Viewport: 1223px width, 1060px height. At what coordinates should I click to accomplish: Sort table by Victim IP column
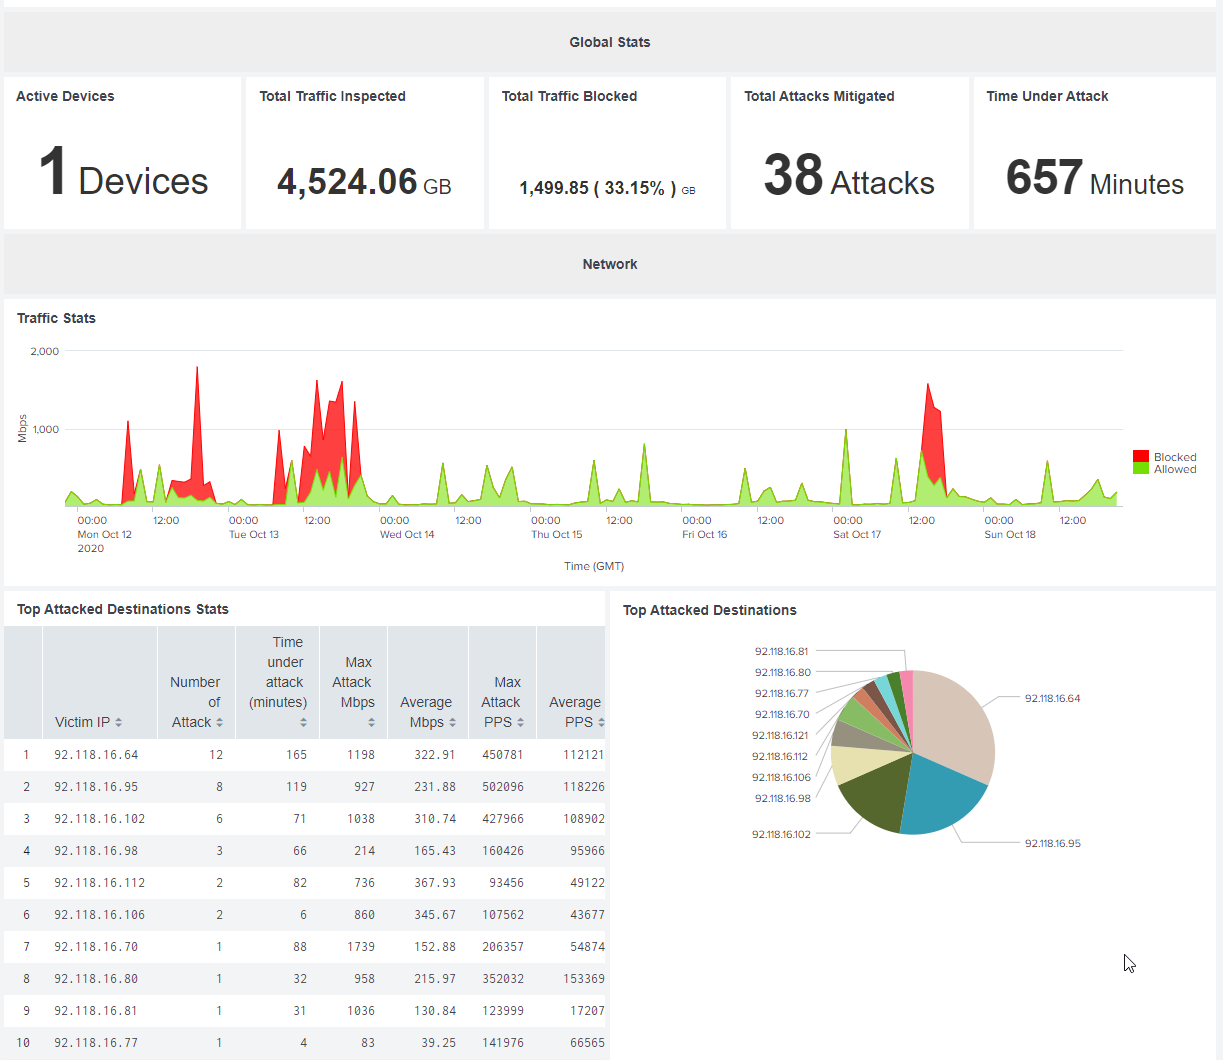[88, 722]
